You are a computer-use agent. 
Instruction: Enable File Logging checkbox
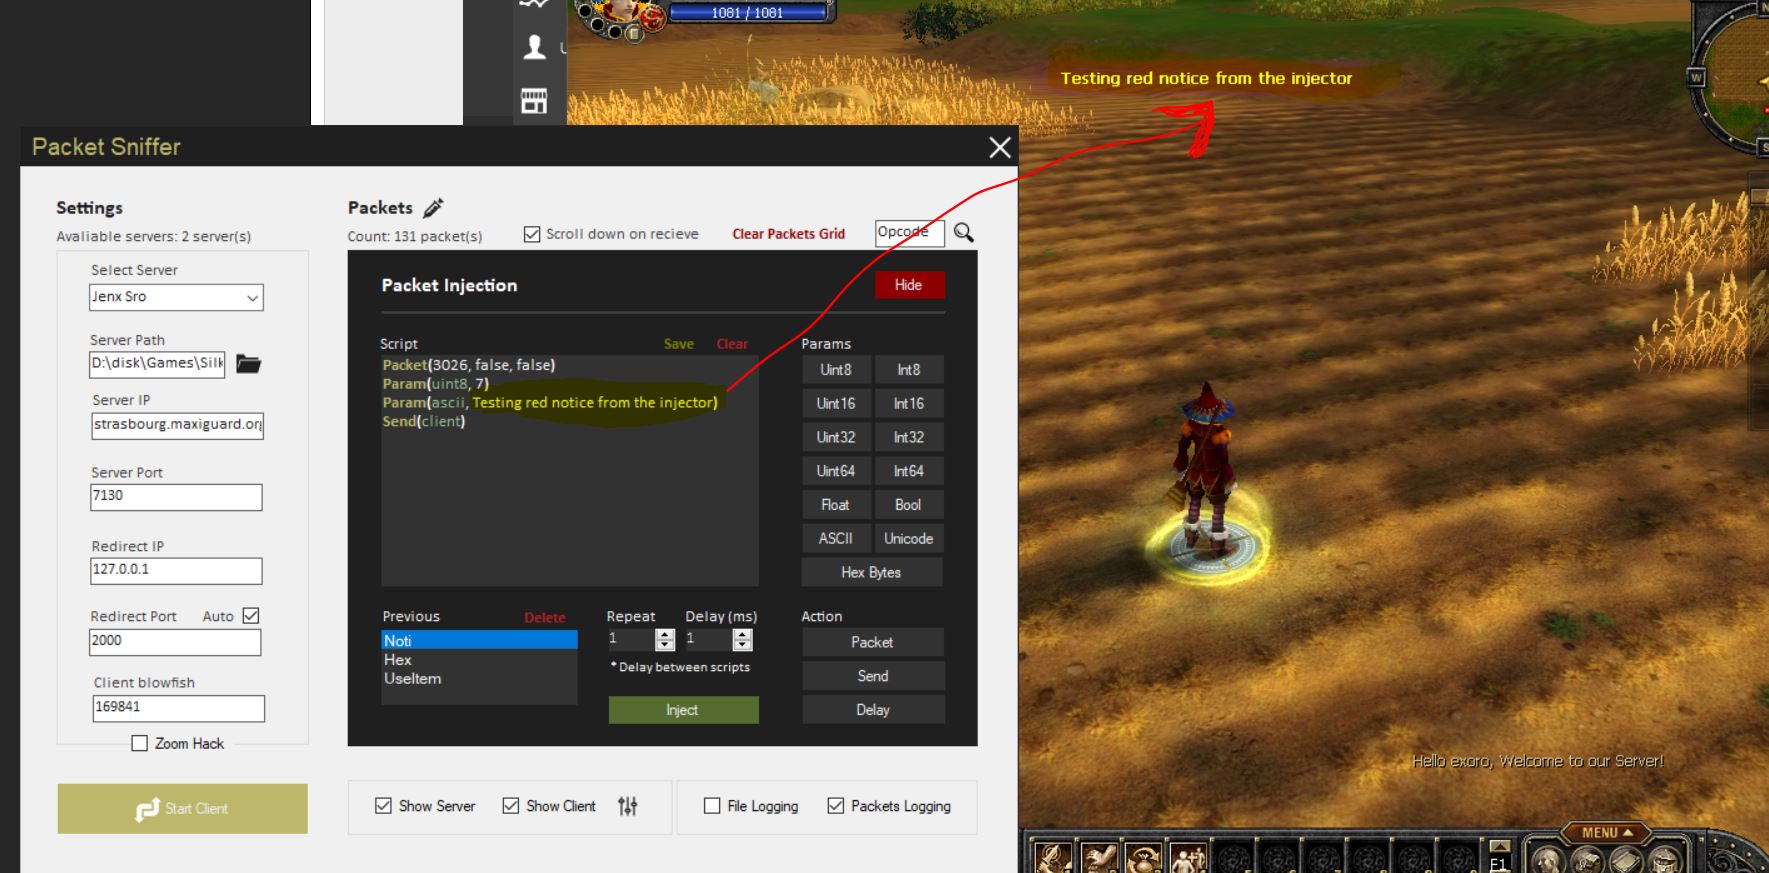coord(712,806)
